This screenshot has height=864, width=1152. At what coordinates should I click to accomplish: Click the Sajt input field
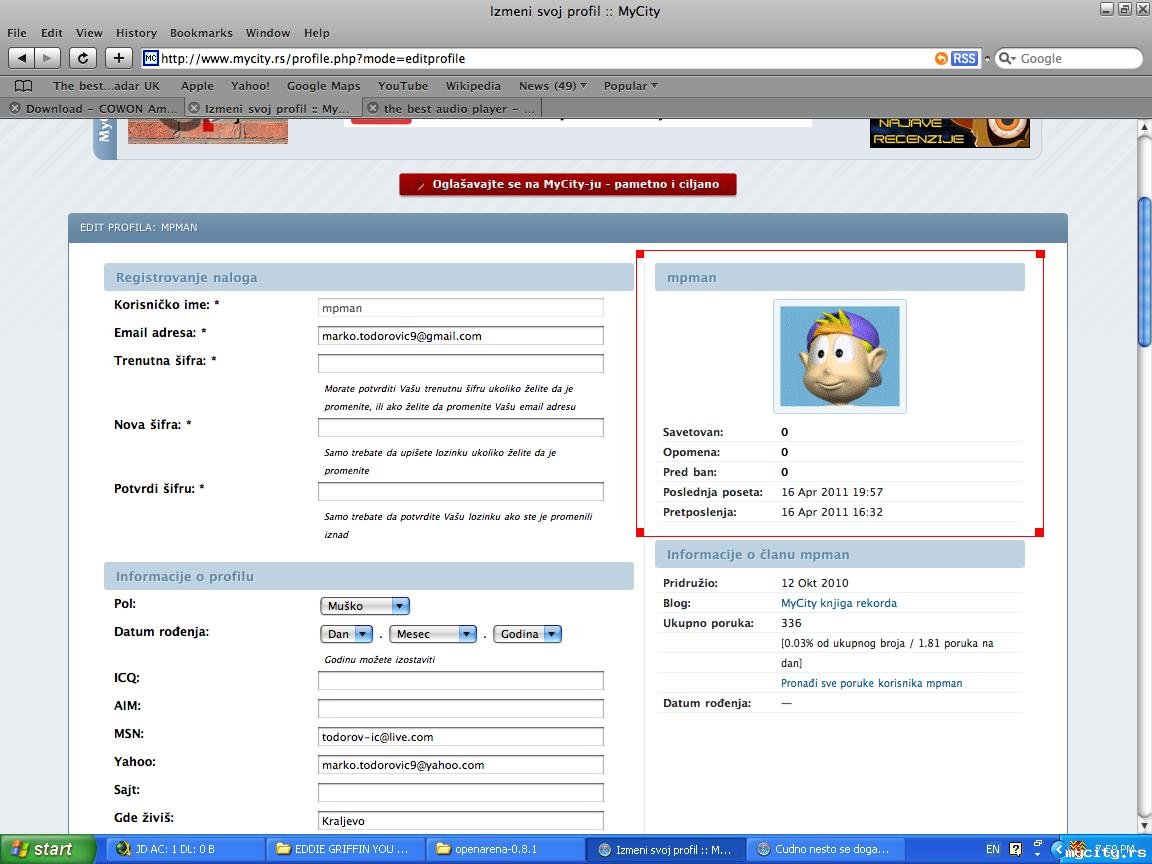(461, 793)
